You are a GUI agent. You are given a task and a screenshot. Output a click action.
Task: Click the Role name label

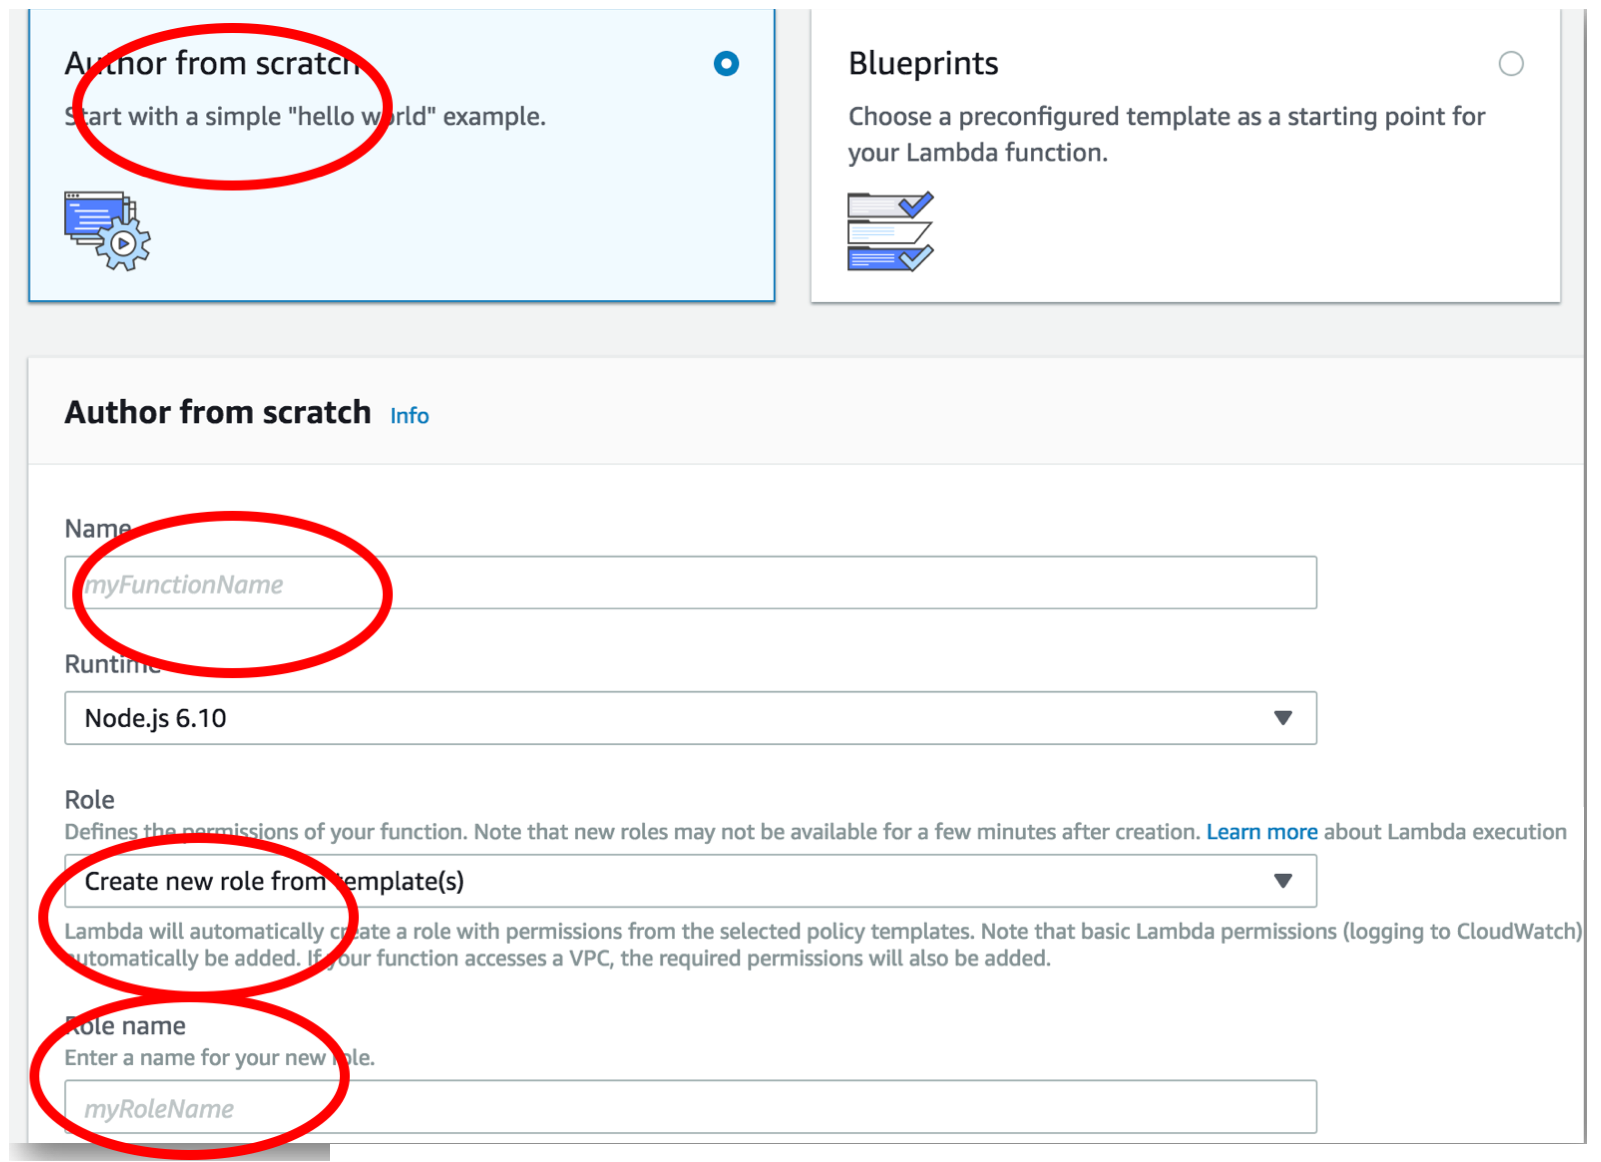[x=126, y=1026]
